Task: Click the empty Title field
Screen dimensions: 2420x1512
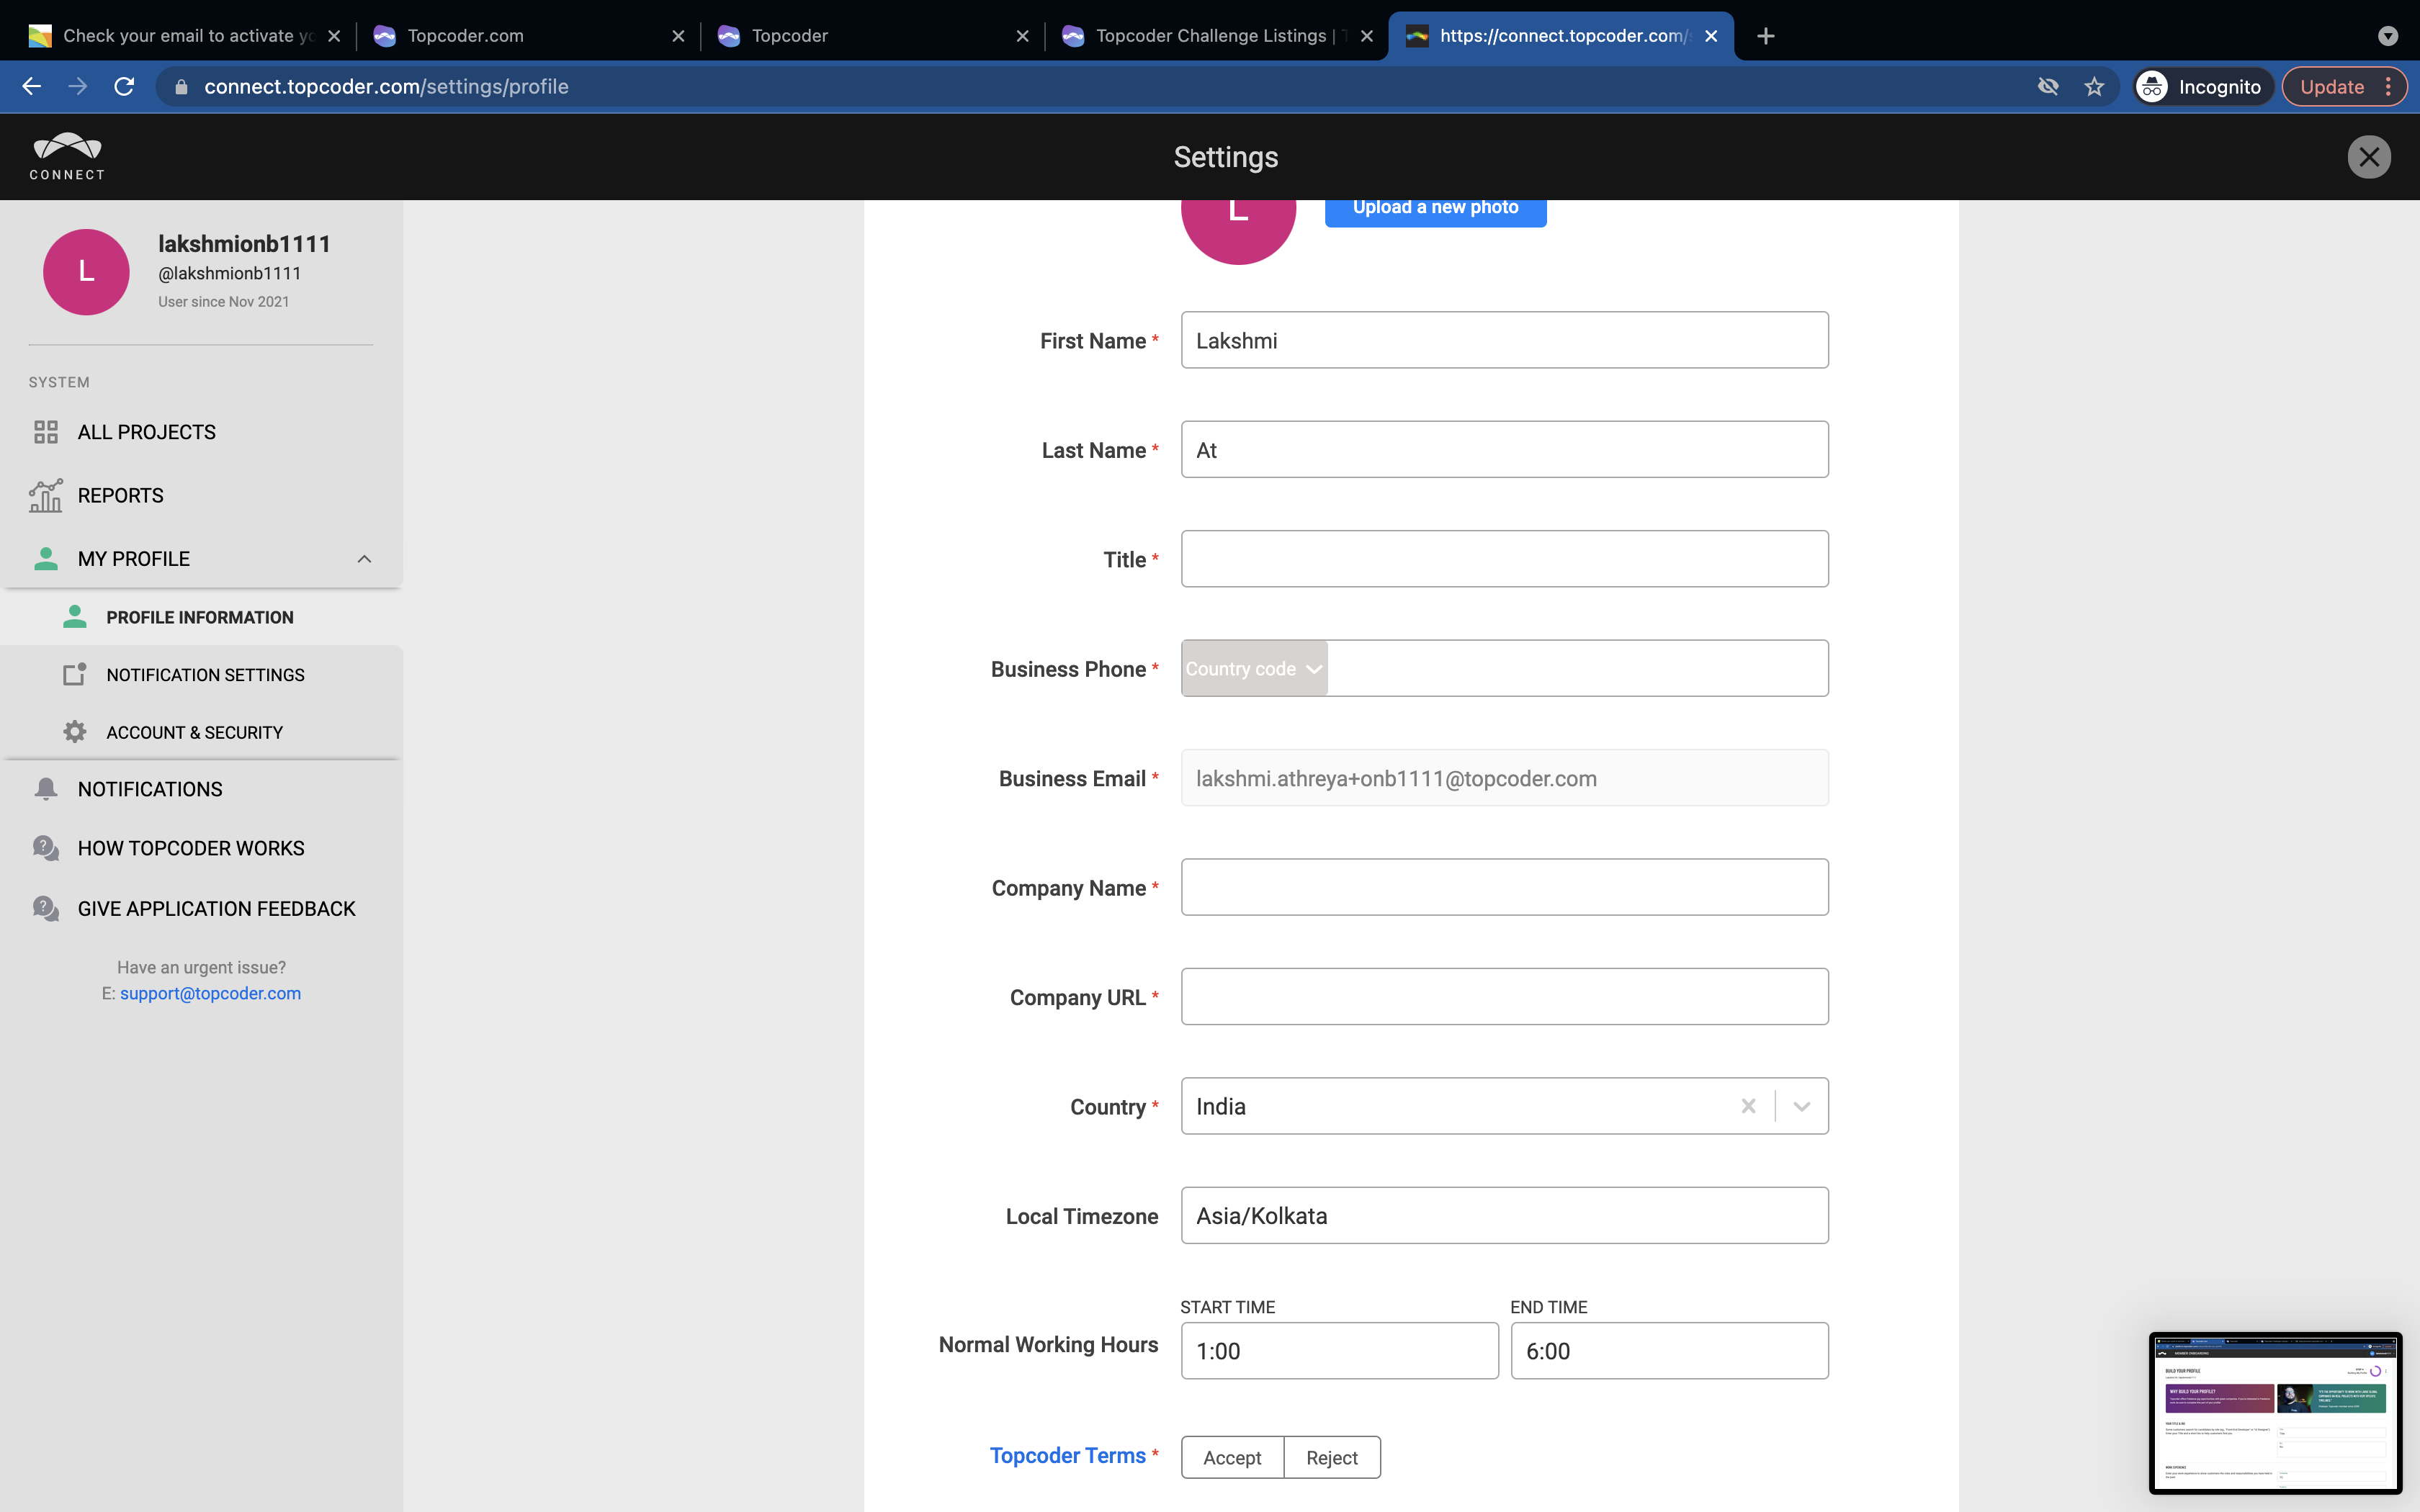Action: [x=1504, y=559]
